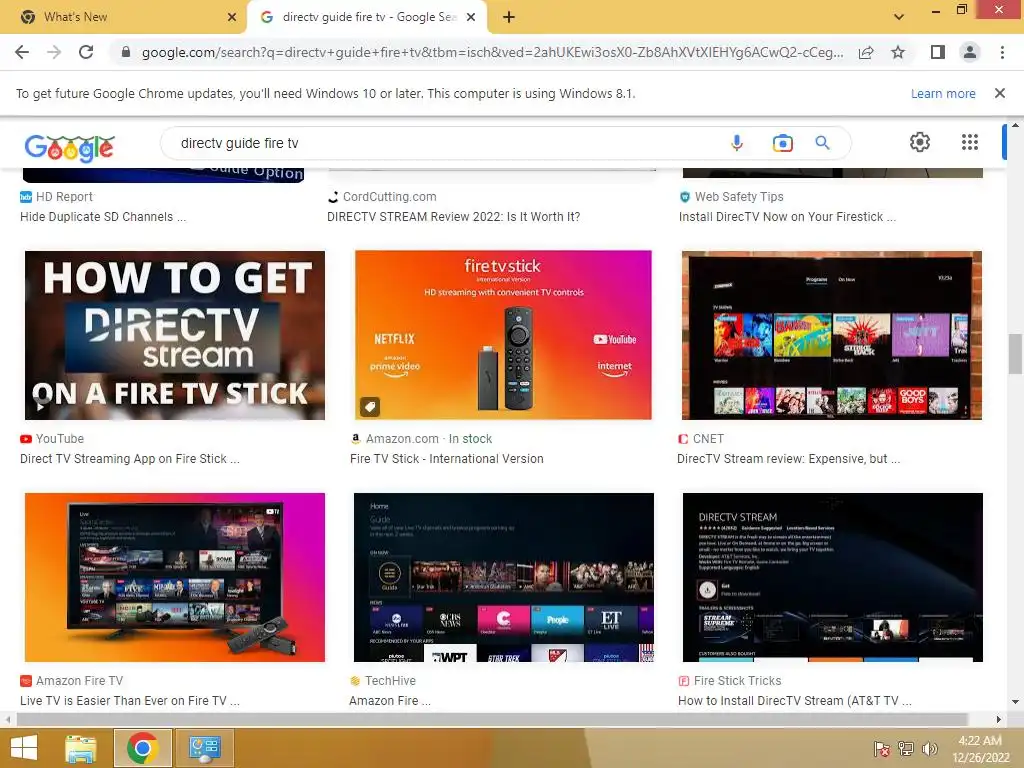Open the CNET DirecTV Stream TV image

[x=831, y=335]
